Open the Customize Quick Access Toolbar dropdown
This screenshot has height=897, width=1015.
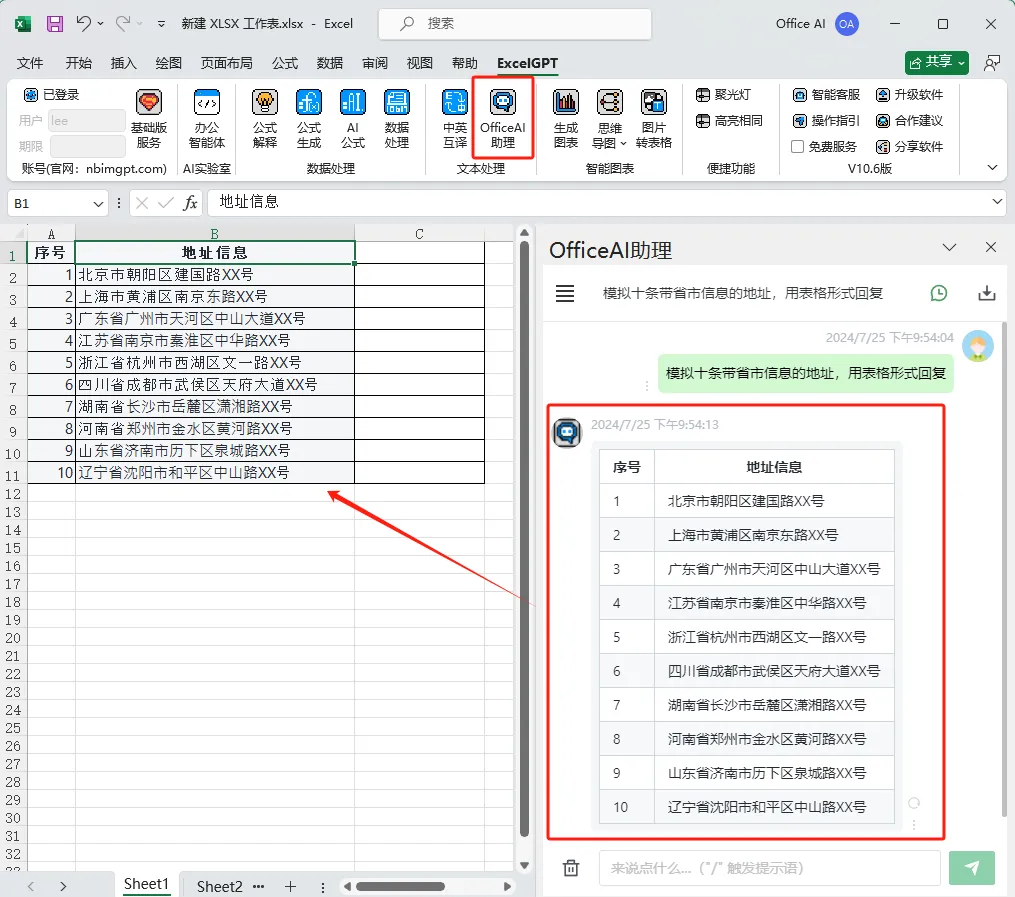point(161,24)
